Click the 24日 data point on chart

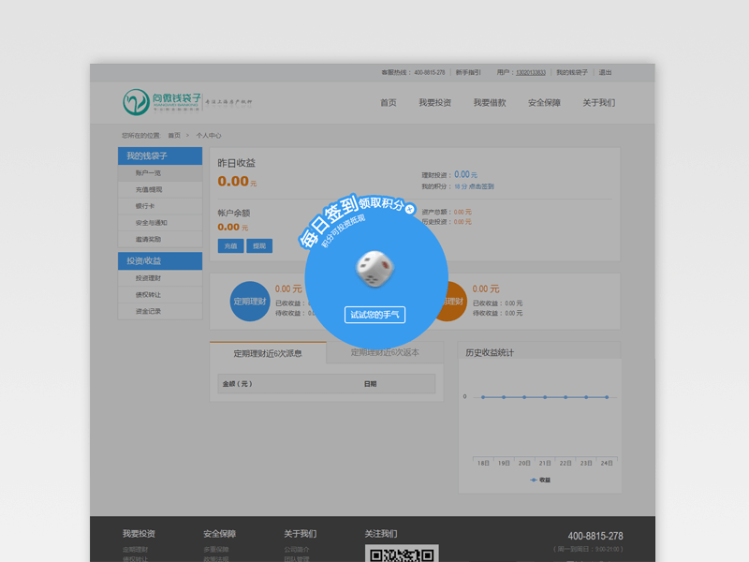pos(607,397)
